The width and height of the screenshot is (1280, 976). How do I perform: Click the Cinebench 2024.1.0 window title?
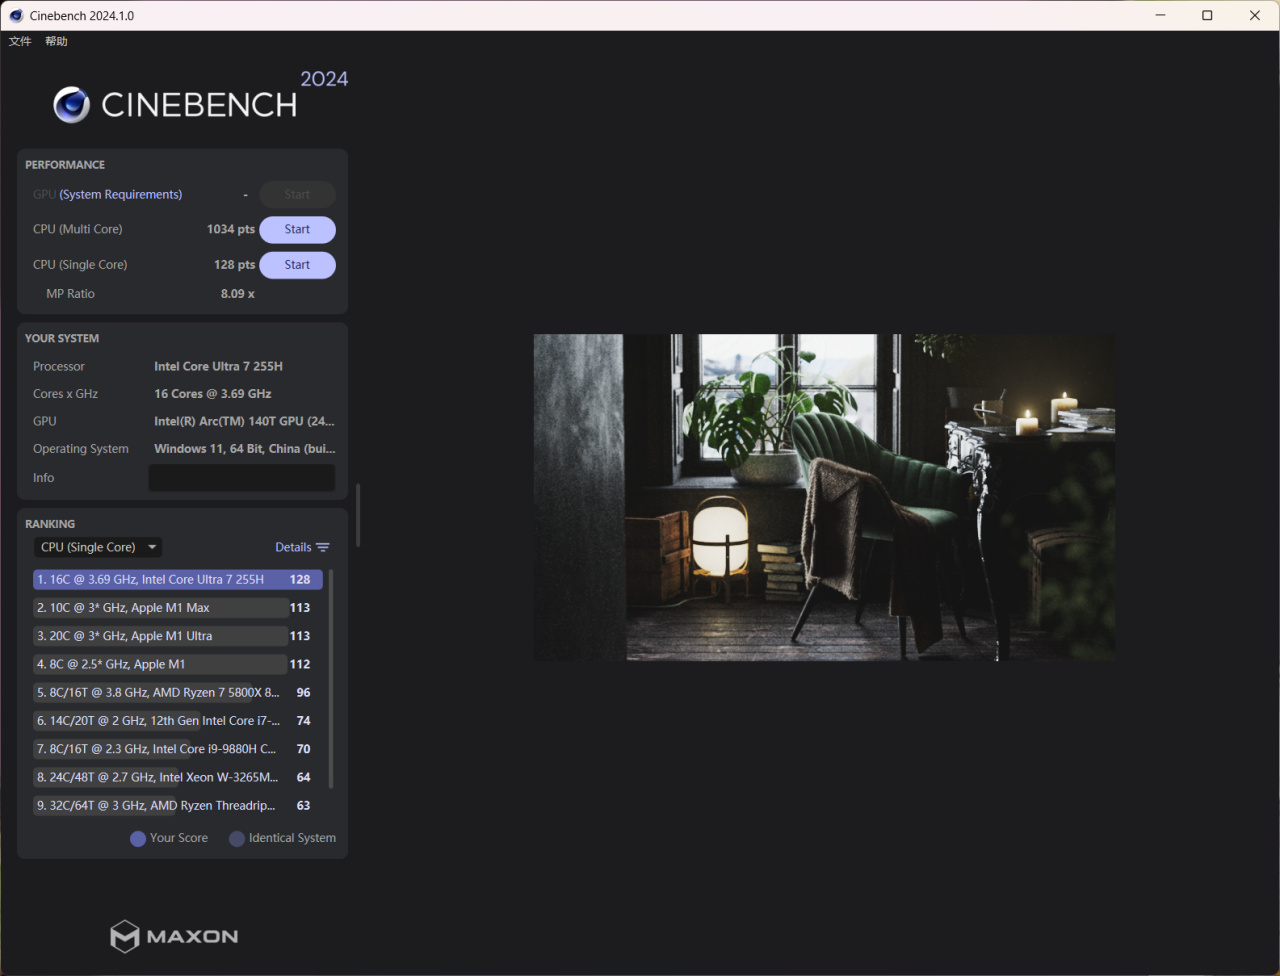(x=82, y=16)
